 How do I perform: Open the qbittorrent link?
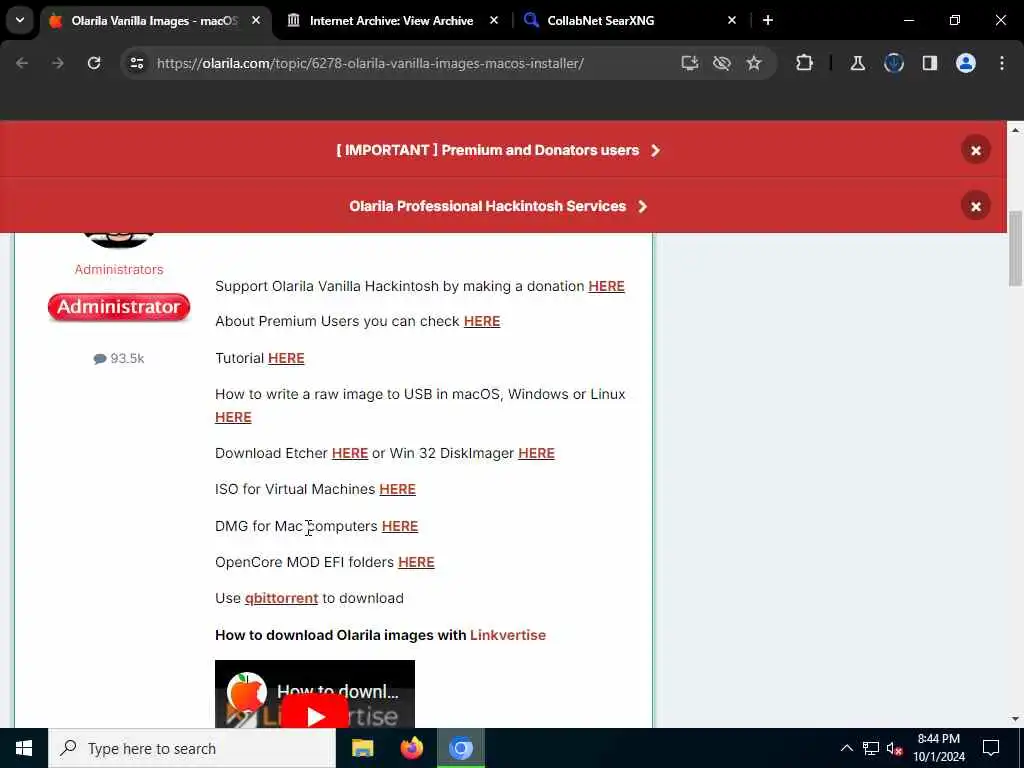click(x=281, y=598)
